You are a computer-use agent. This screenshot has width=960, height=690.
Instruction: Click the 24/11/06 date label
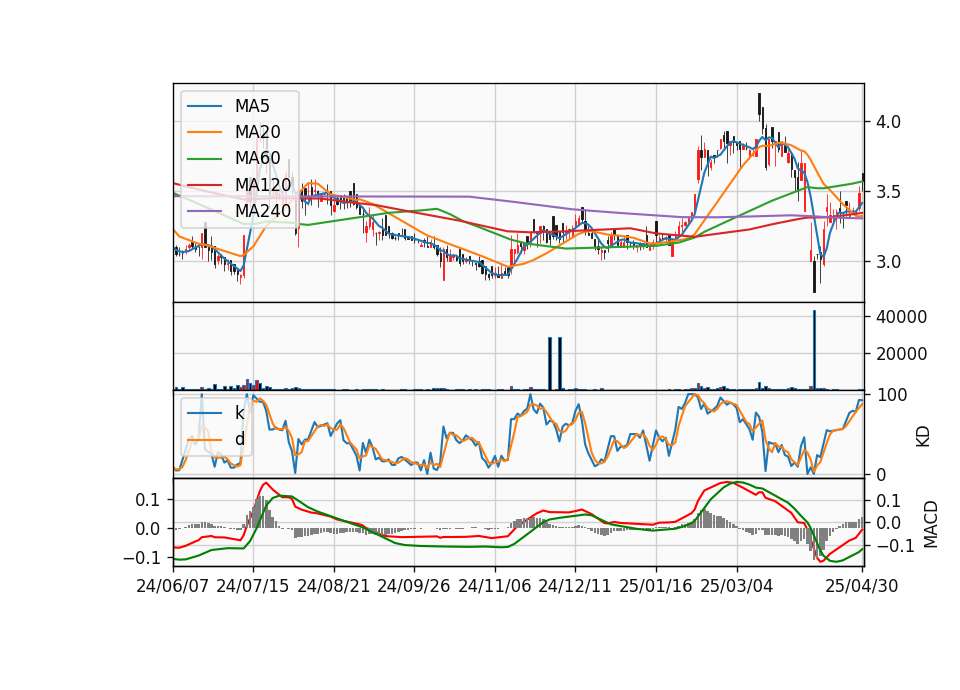[495, 586]
